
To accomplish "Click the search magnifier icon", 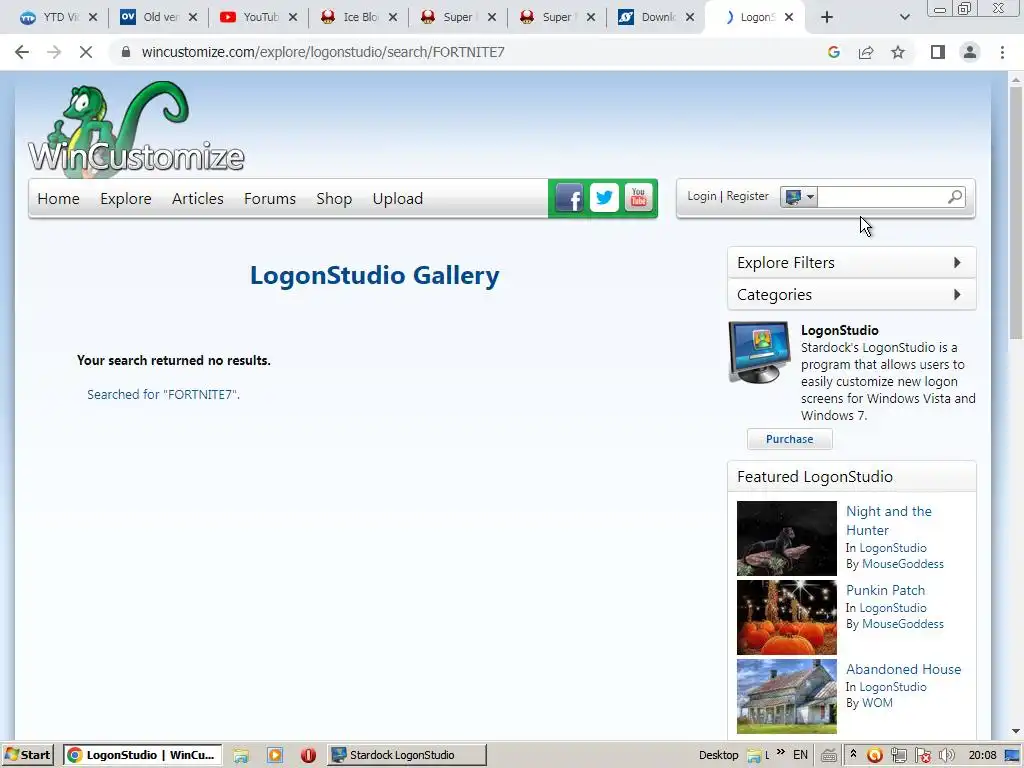I will point(955,197).
